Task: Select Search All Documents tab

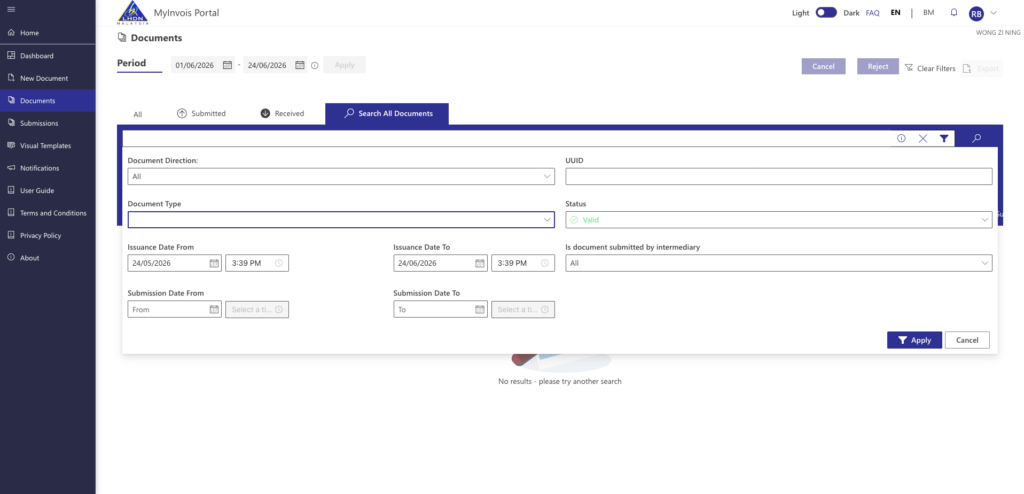Action: pyautogui.click(x=388, y=114)
